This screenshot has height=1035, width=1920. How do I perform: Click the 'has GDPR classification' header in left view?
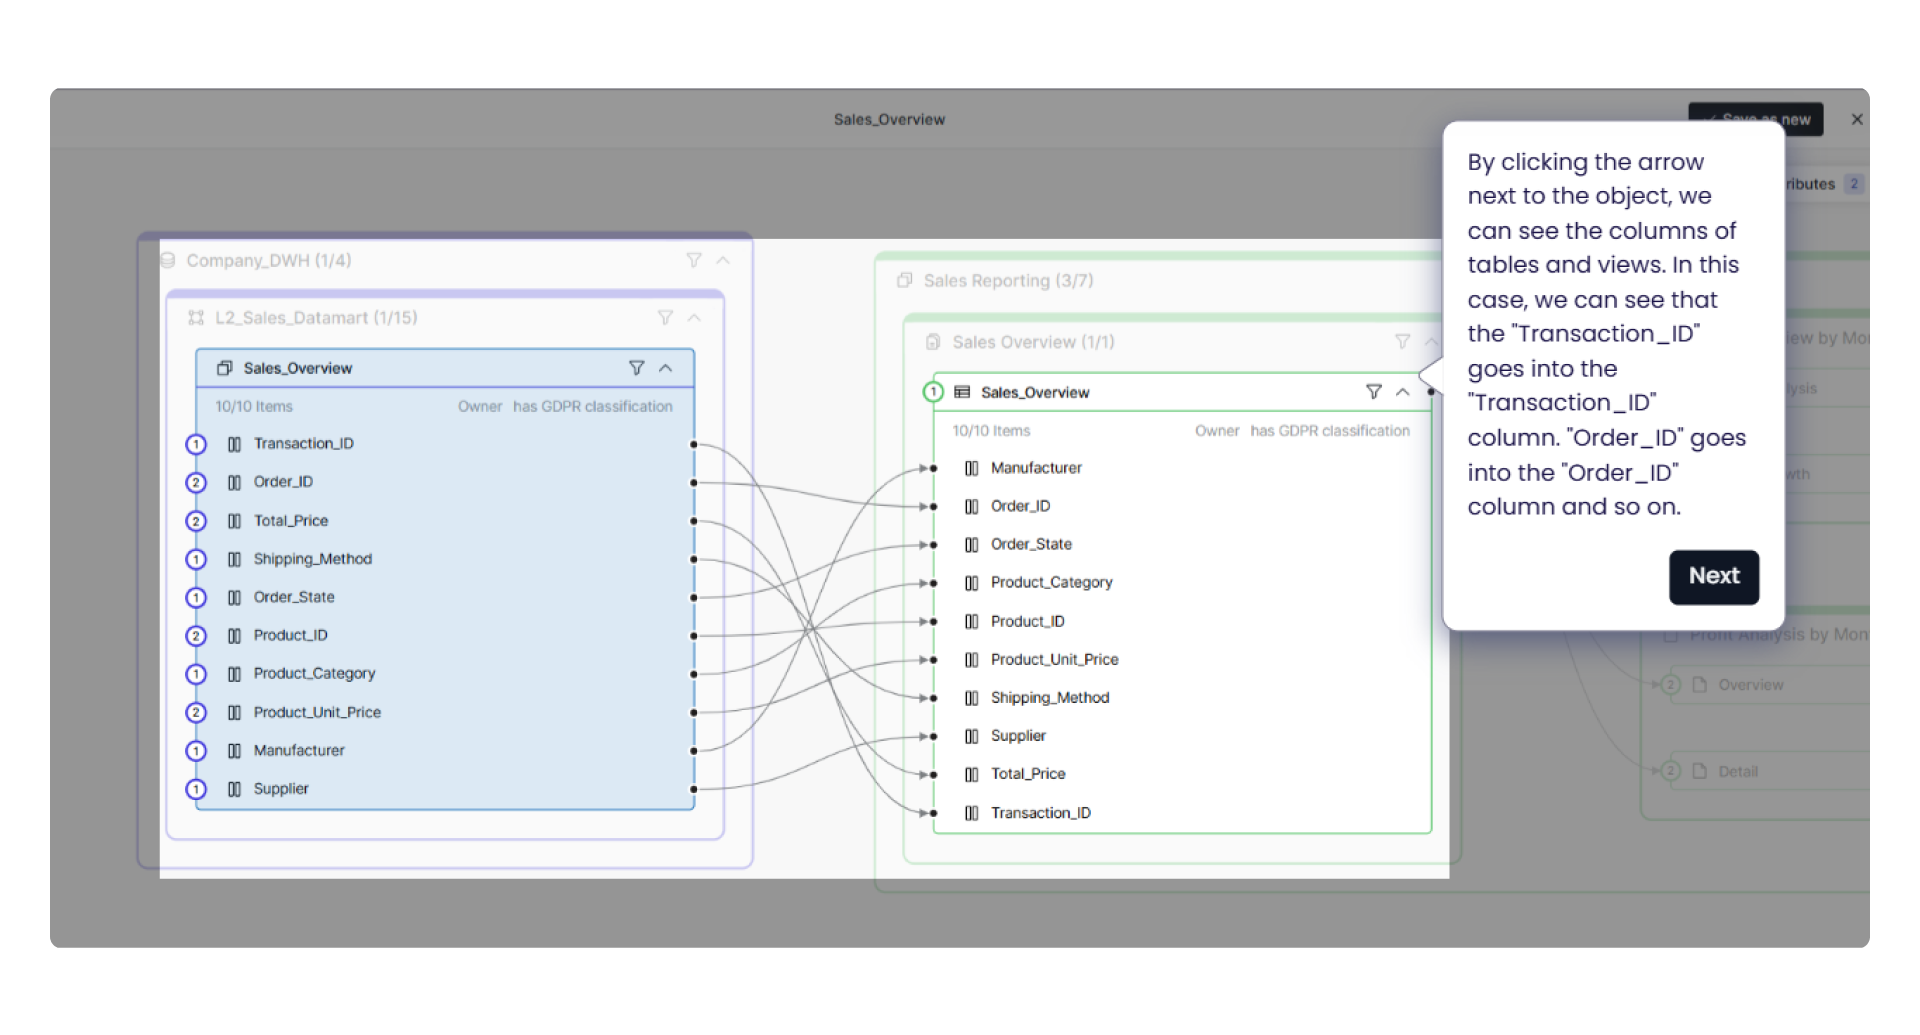click(x=592, y=406)
